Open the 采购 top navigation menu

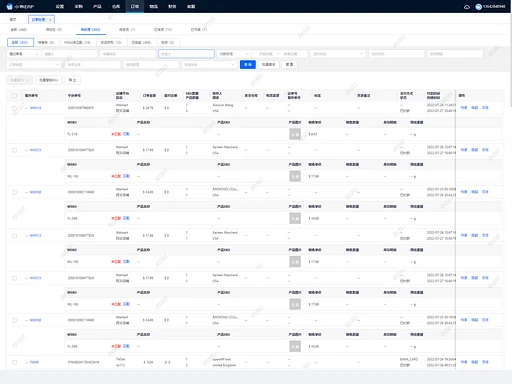pos(78,6)
